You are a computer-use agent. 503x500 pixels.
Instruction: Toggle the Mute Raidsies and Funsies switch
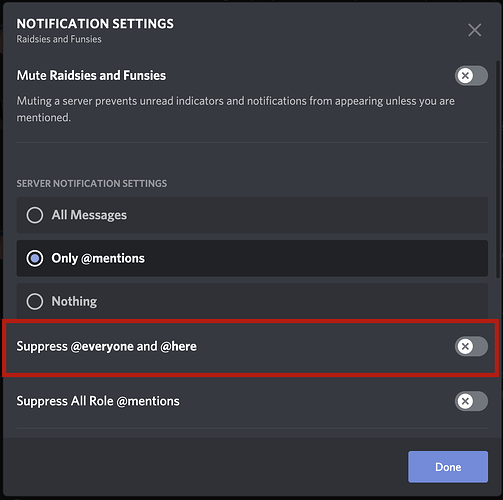pyautogui.click(x=471, y=75)
